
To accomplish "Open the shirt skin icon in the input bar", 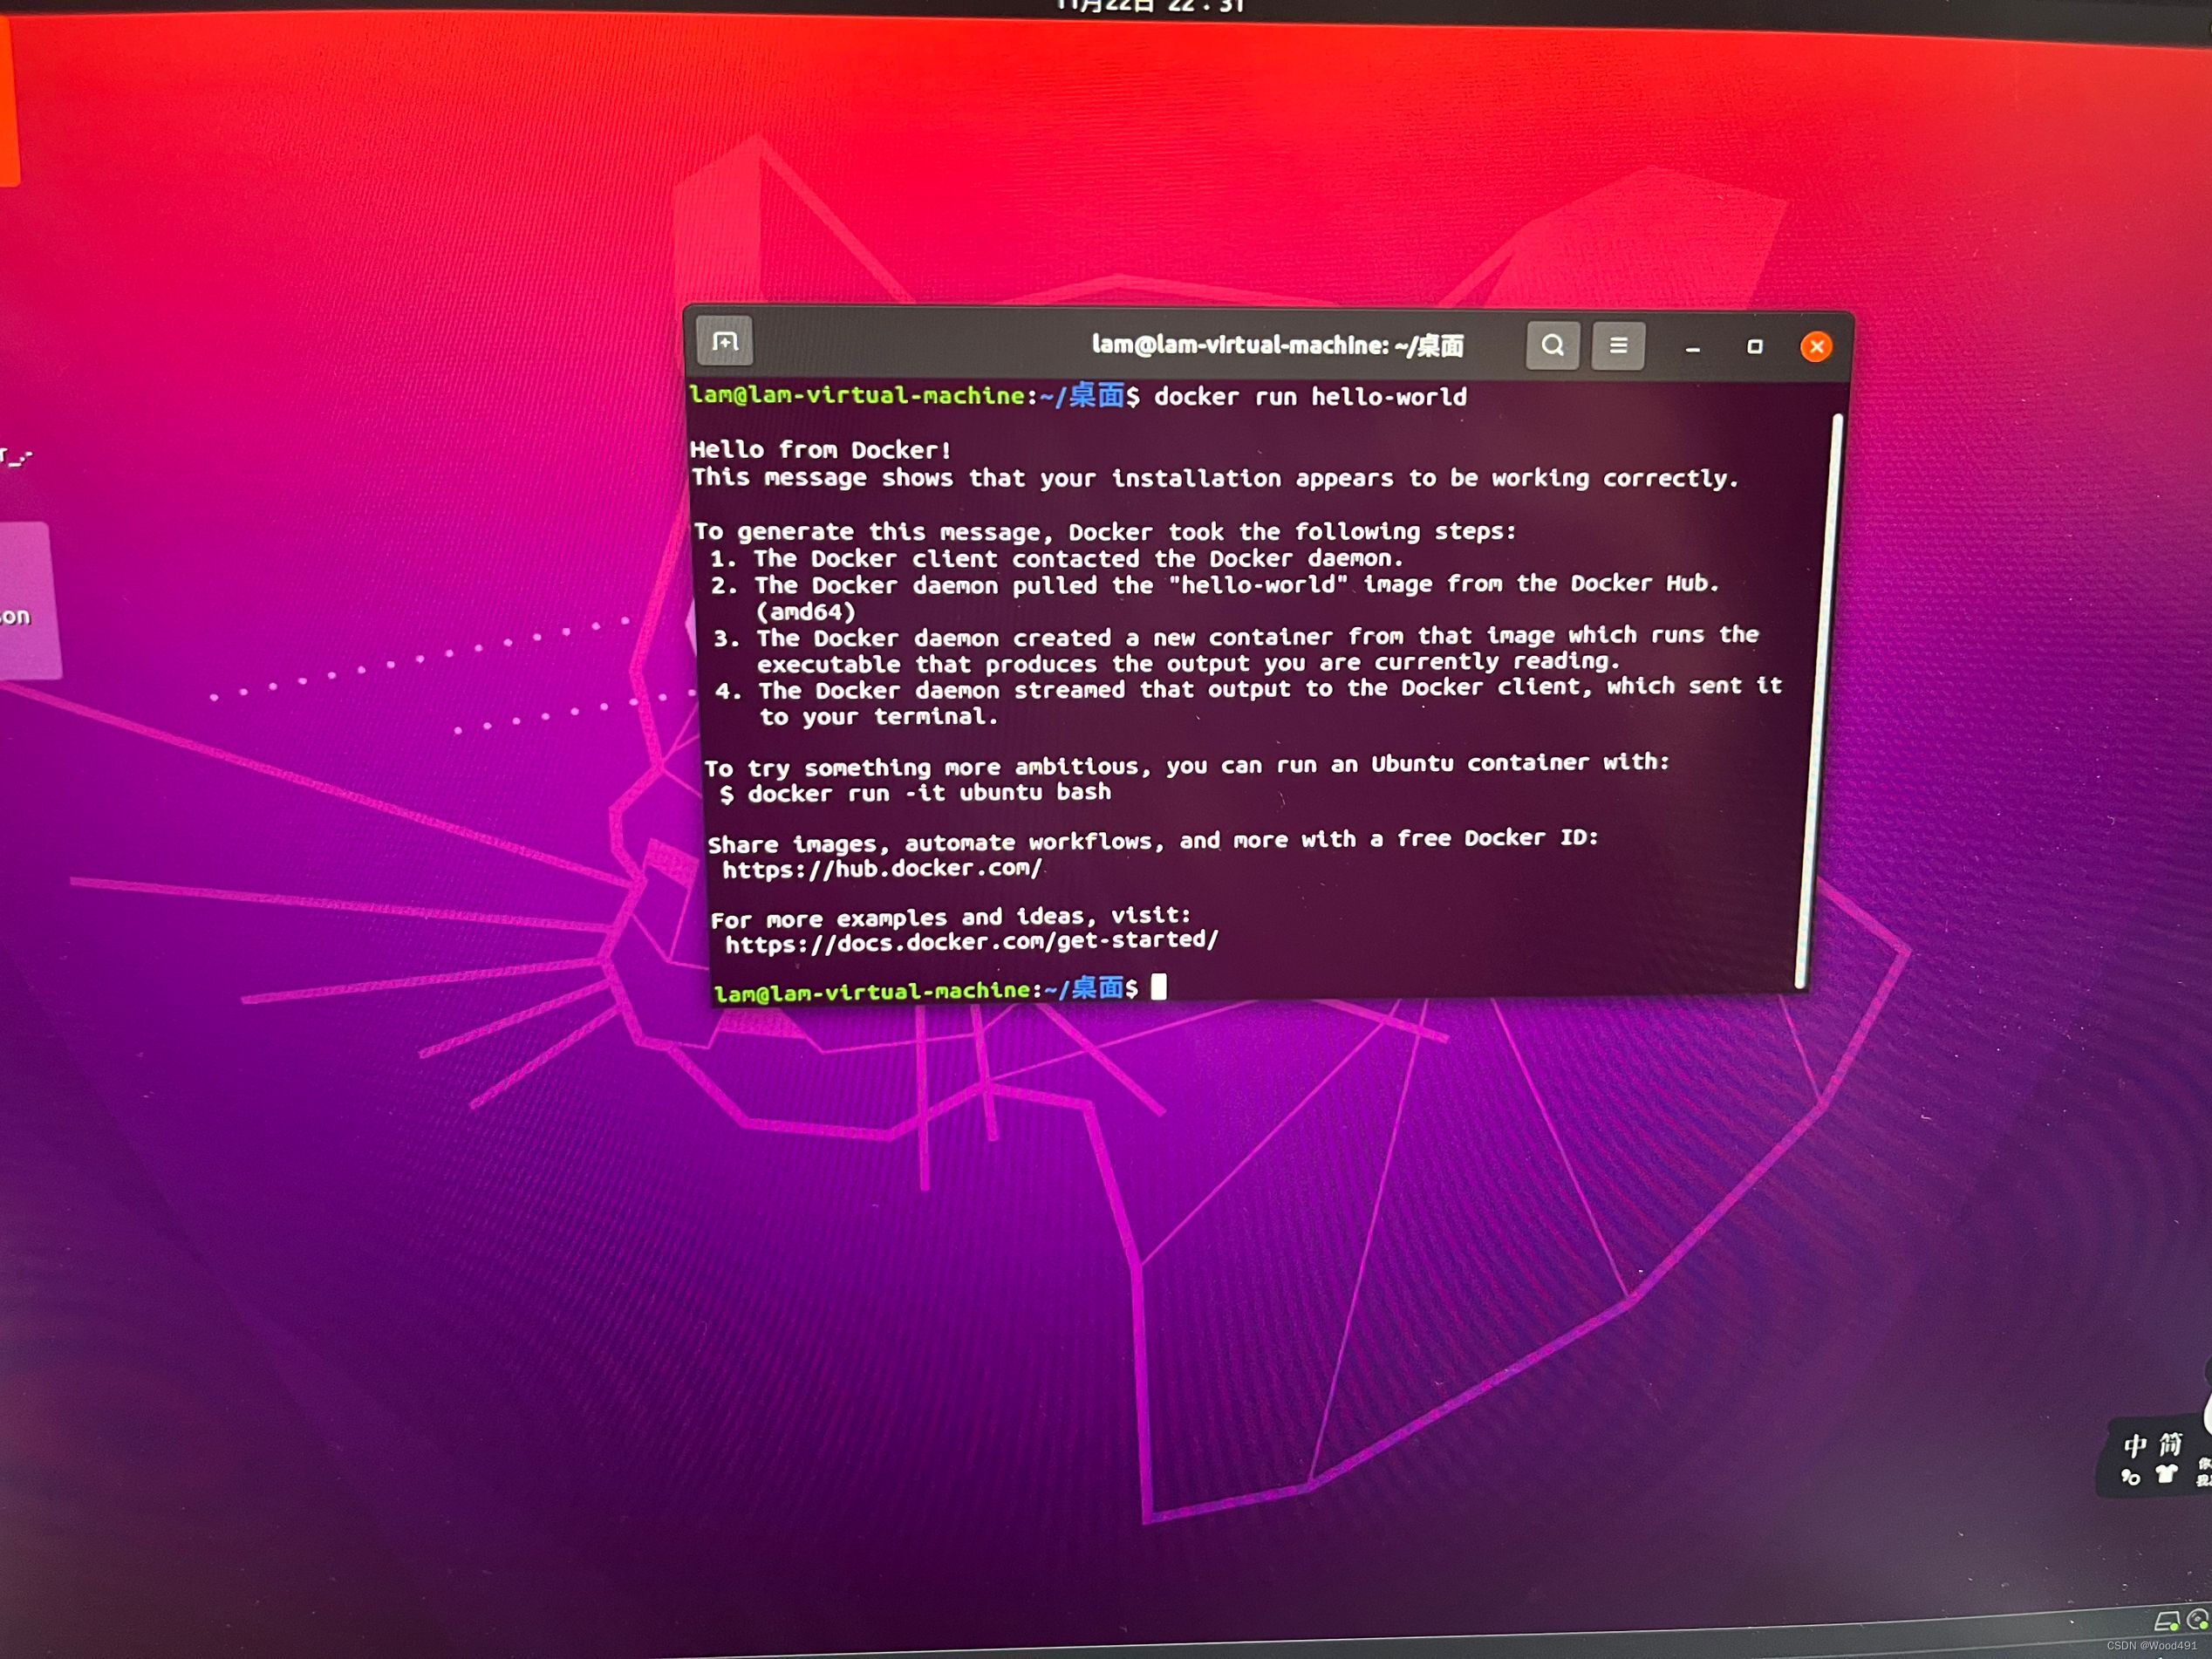I will 2165,1472.
